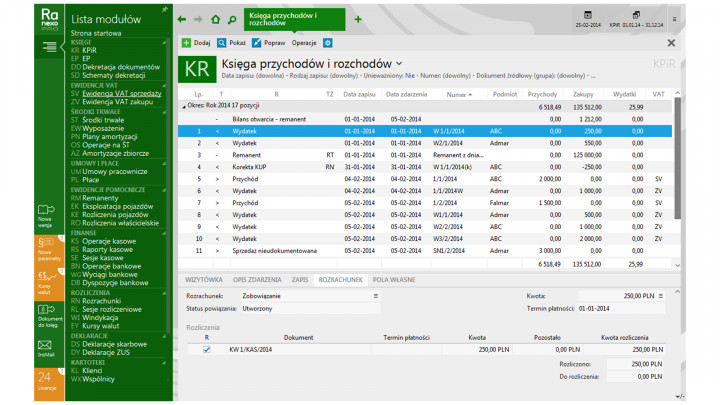The image size is (720, 405).
Task: Open the InsMail envelope icon
Action: [x=46, y=343]
